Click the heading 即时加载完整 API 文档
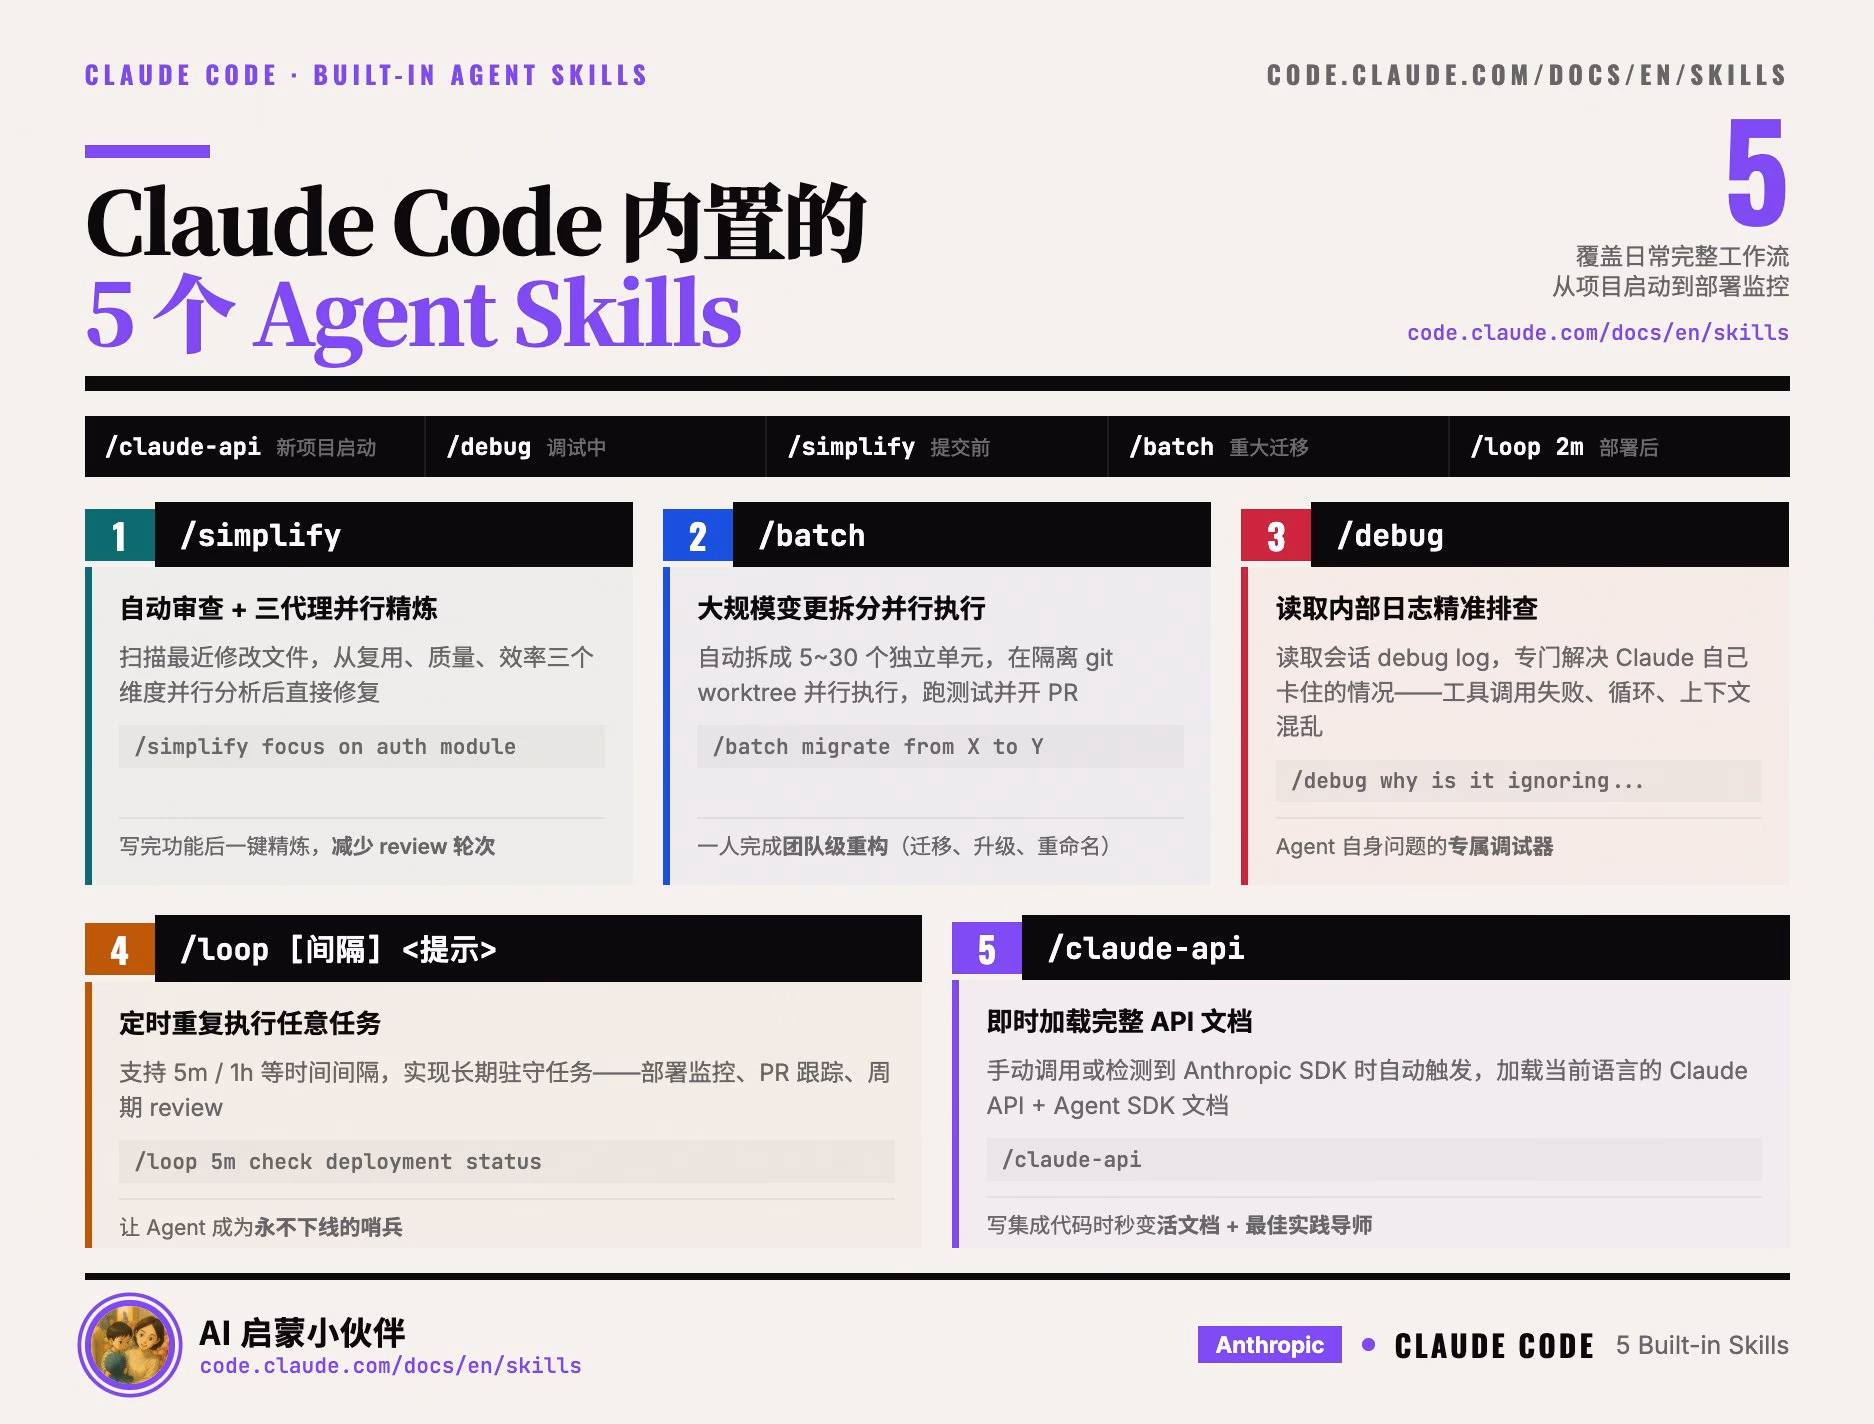Viewport: 1874px width, 1424px height. pyautogui.click(x=1120, y=1021)
